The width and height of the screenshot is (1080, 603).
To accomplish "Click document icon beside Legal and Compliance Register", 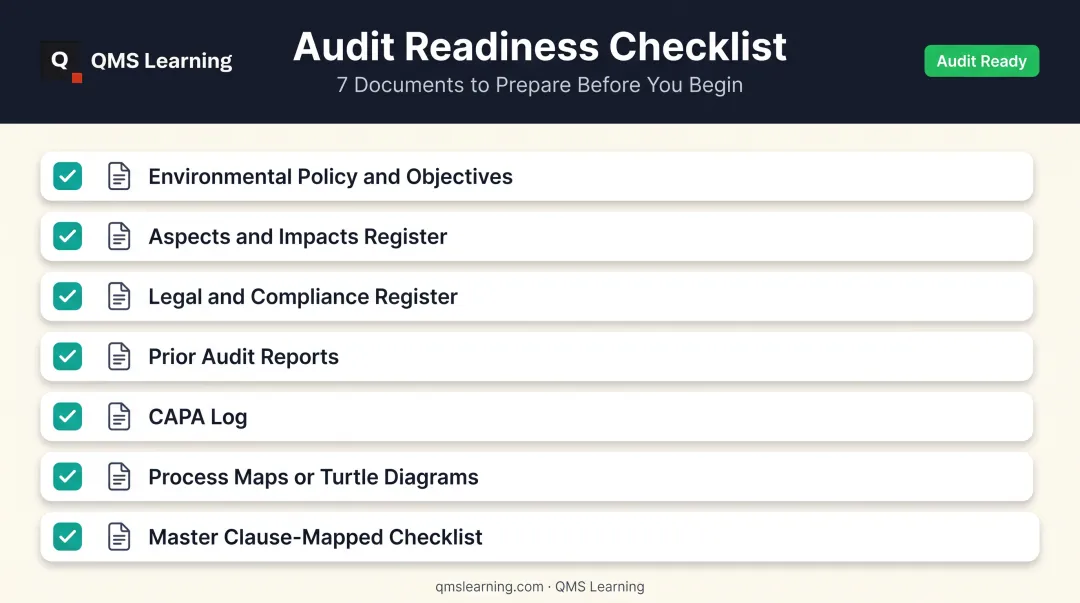I will point(119,296).
